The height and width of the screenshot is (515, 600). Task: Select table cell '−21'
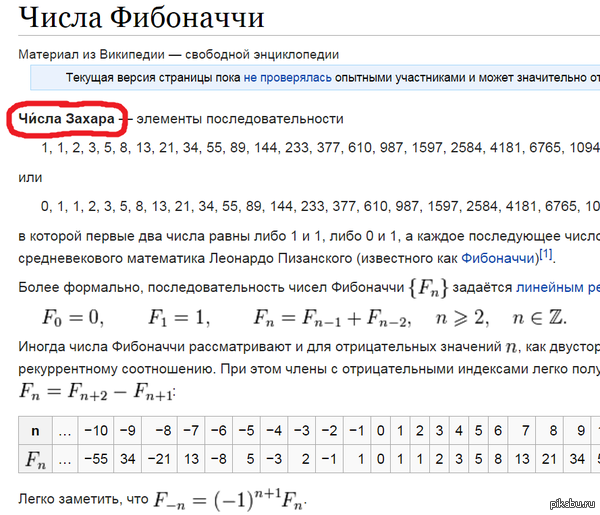pyautogui.click(x=159, y=458)
